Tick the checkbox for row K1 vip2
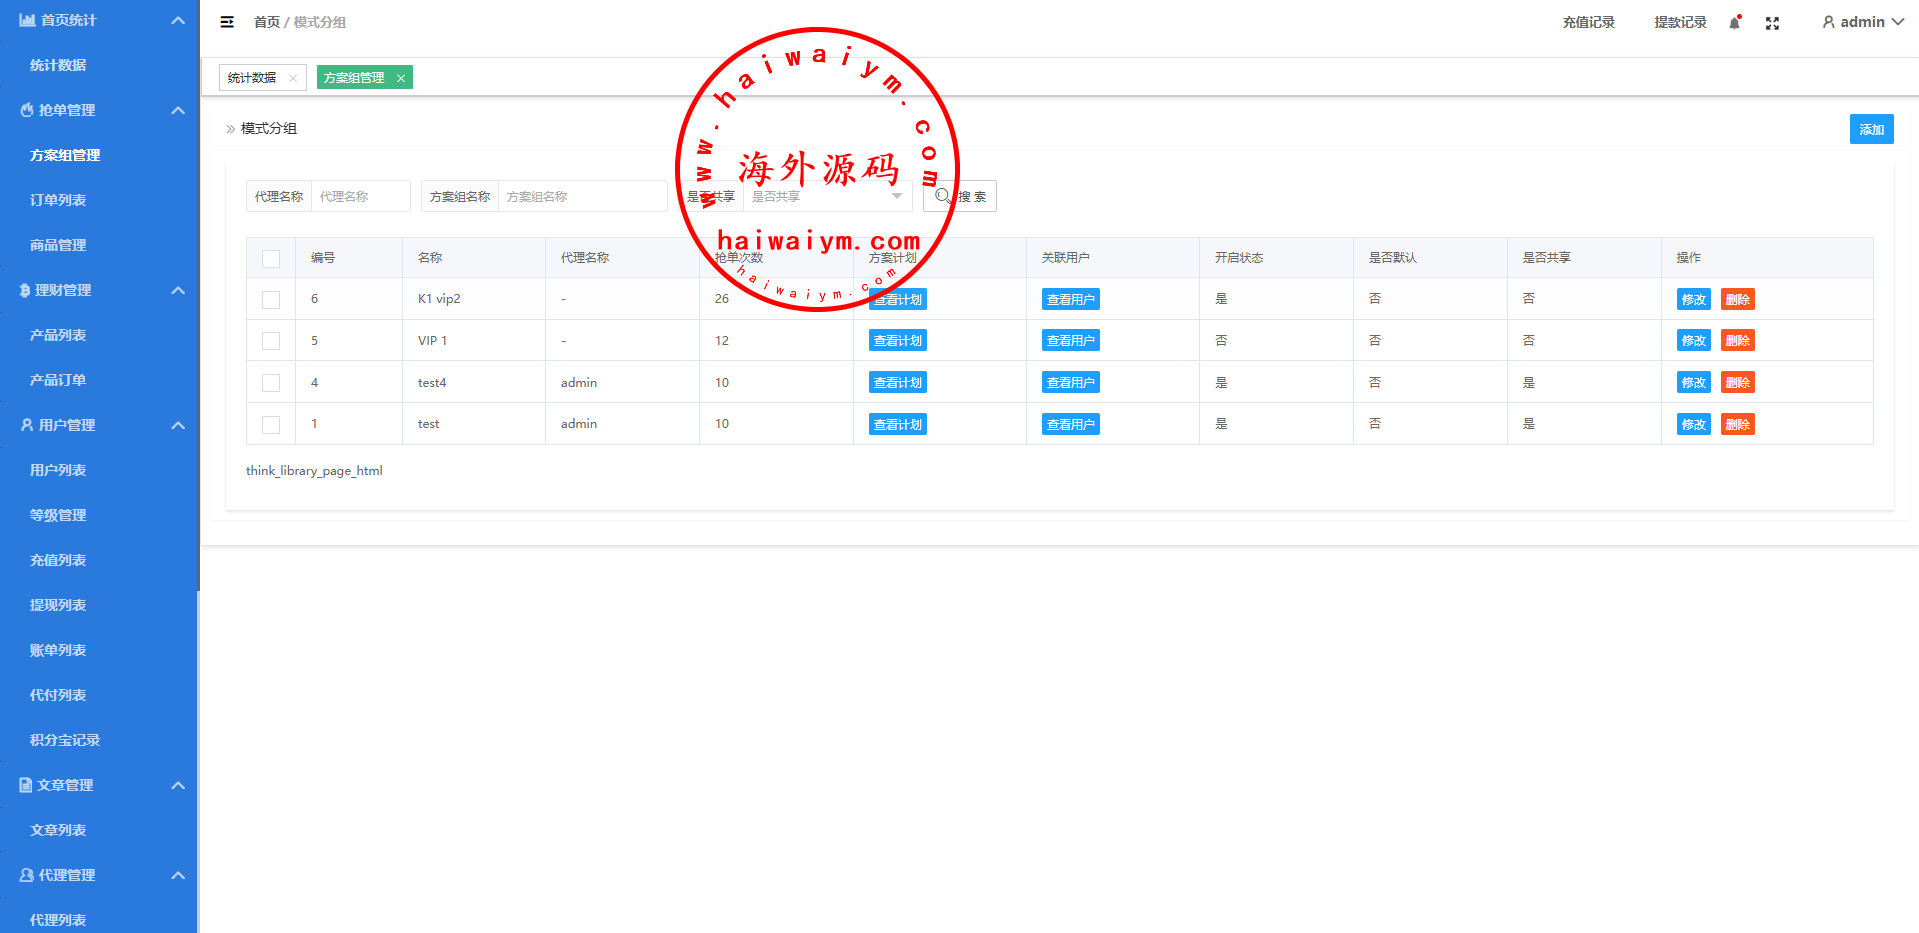 [x=271, y=299]
